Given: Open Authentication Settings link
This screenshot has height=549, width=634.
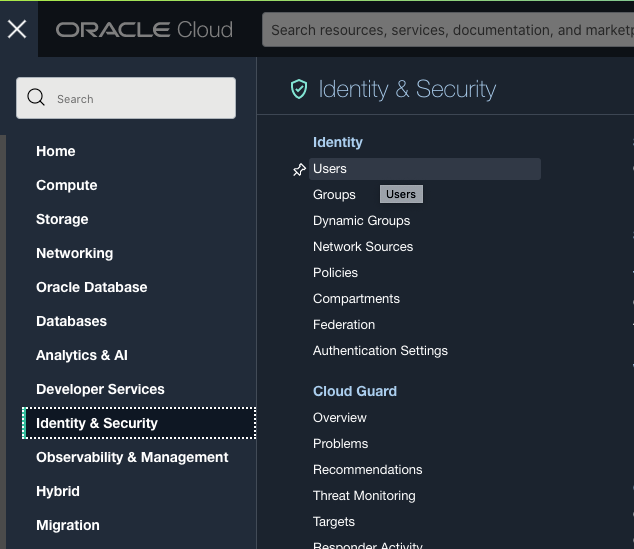Looking at the screenshot, I should click(380, 351).
